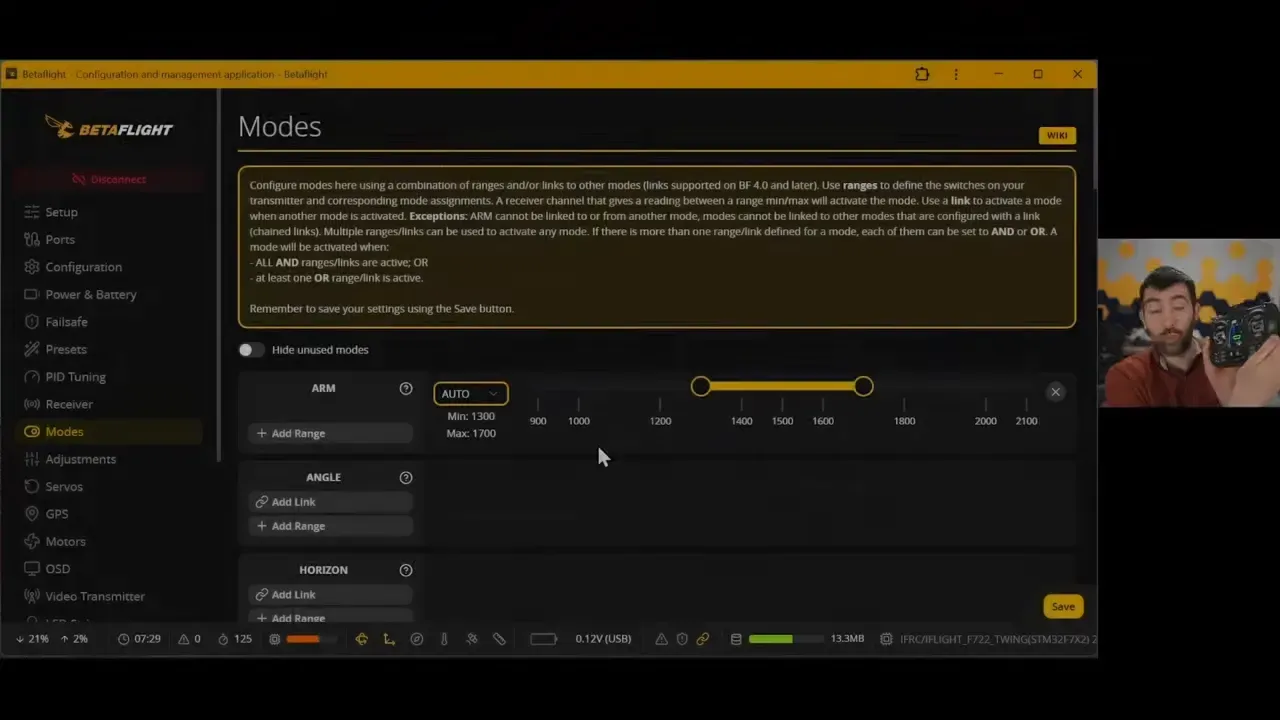Open the Ports tab
The height and width of the screenshot is (720, 1280).
pos(110,239)
